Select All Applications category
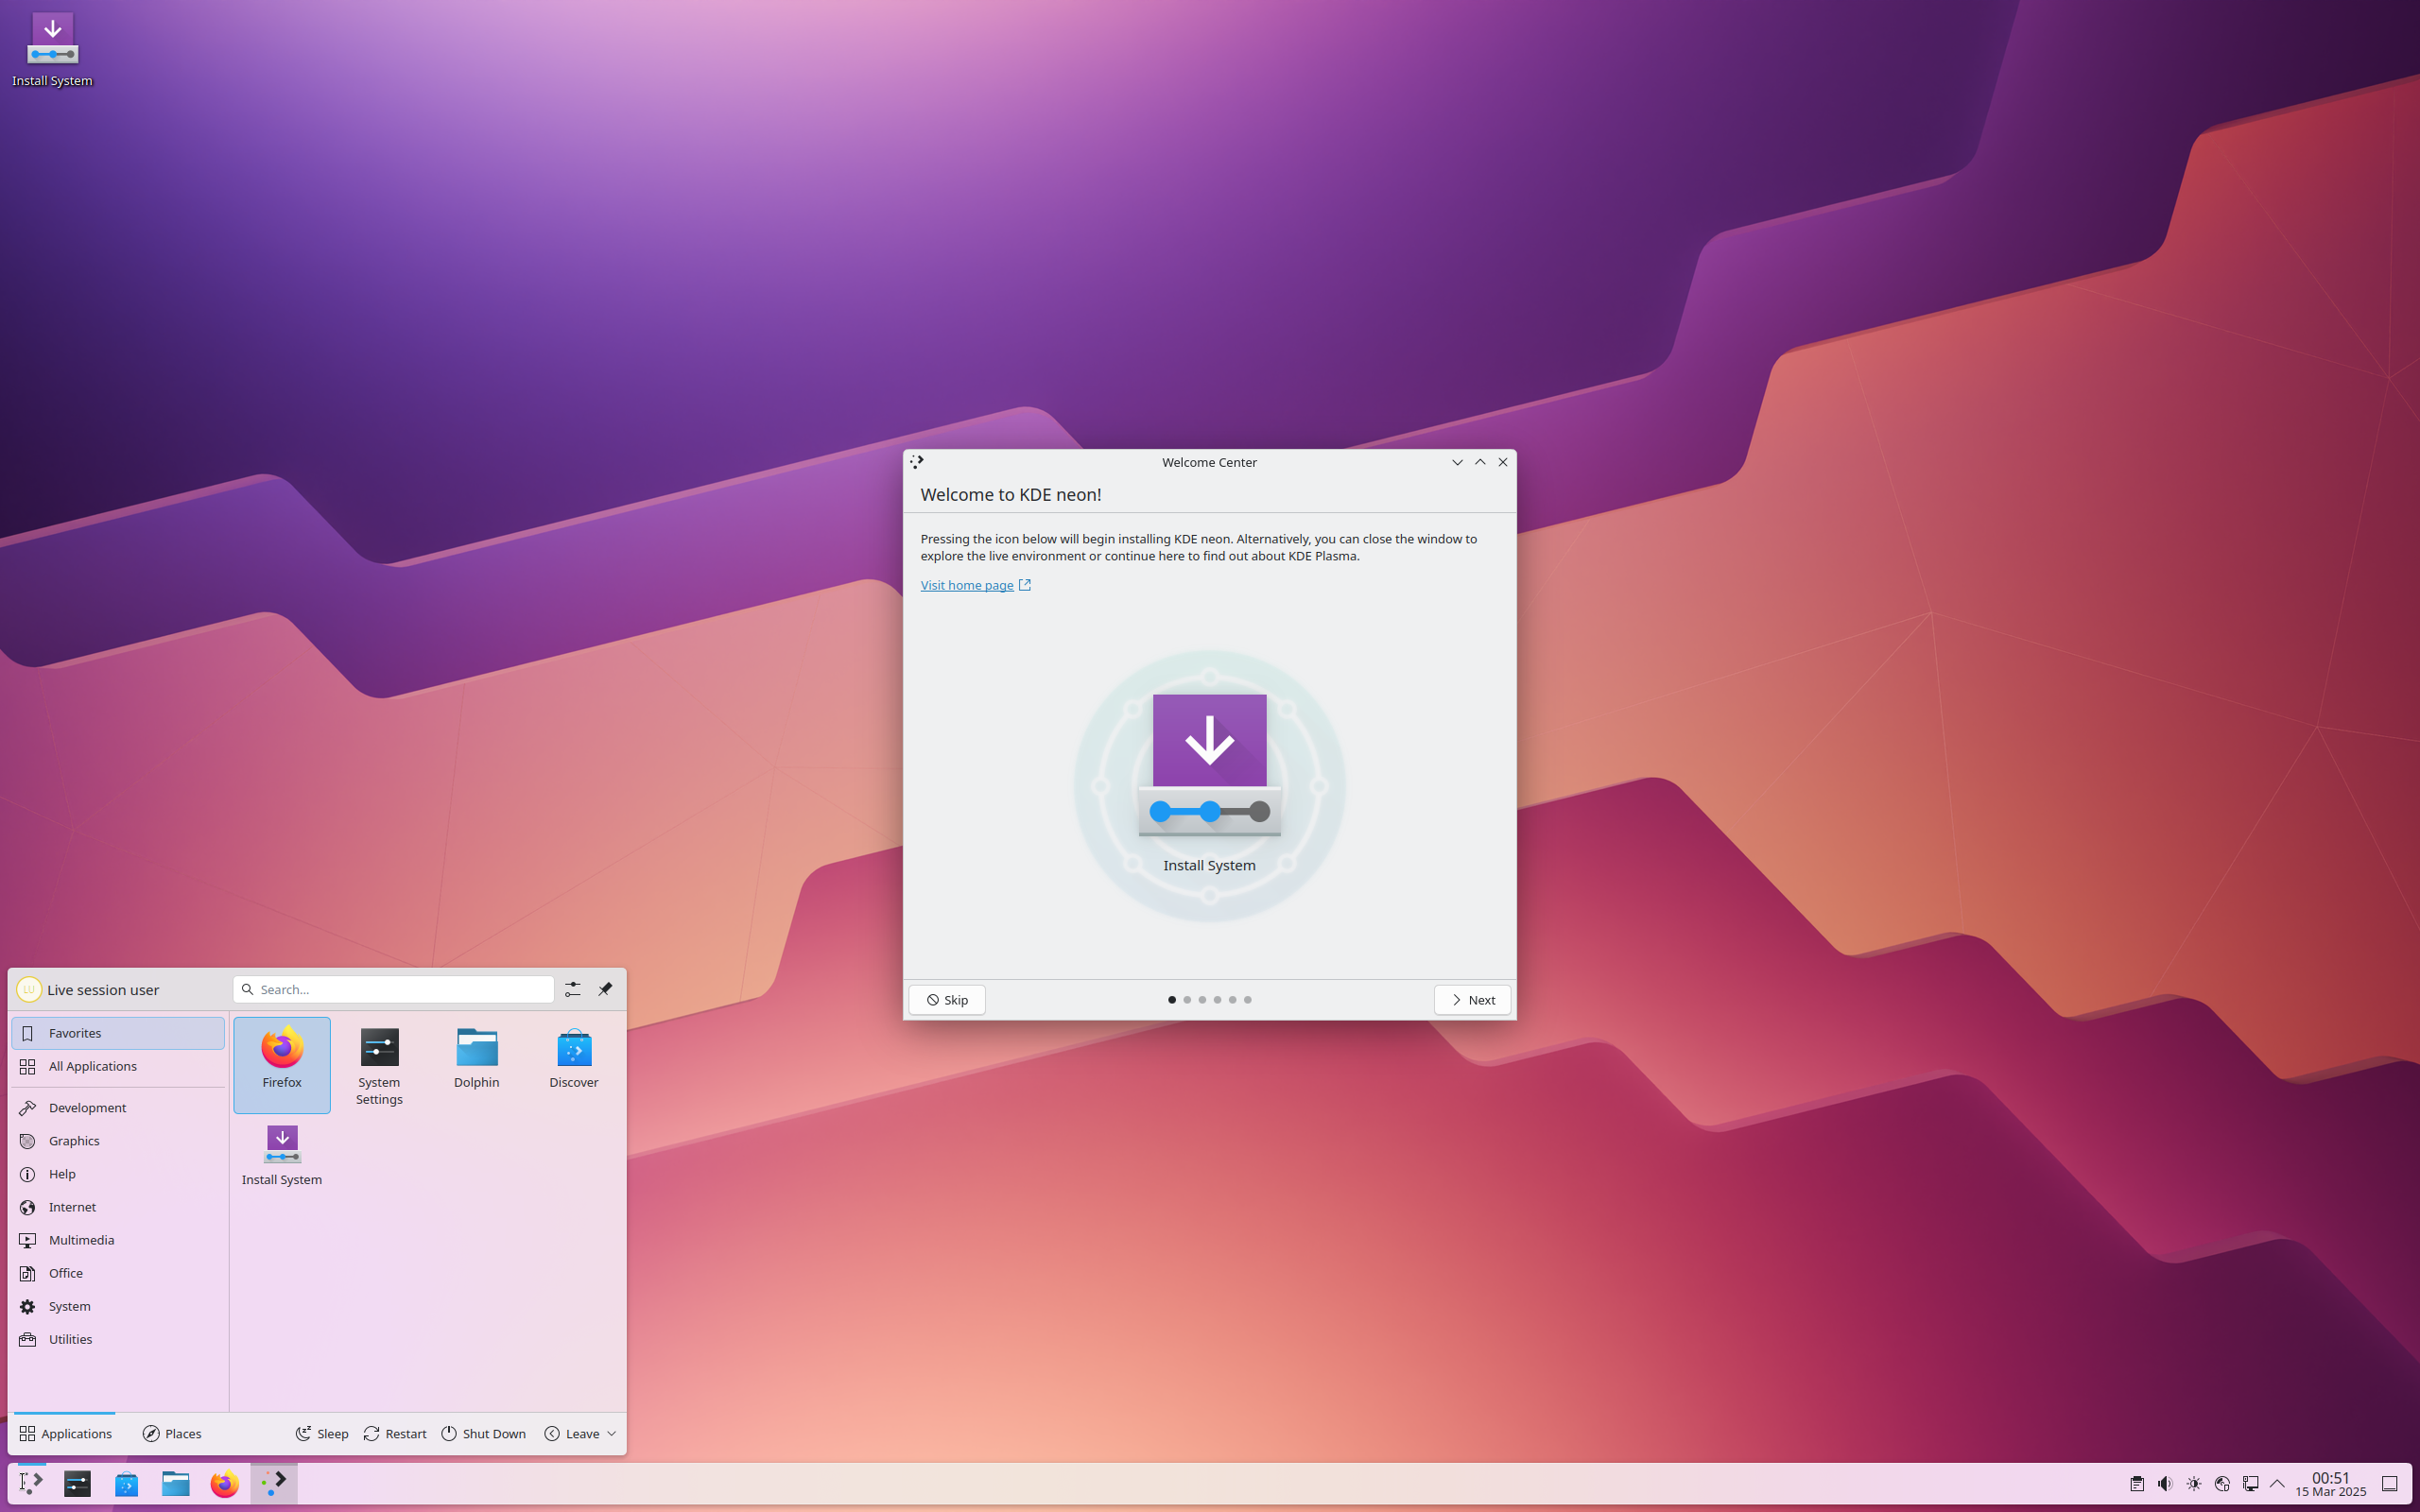 tap(118, 1066)
